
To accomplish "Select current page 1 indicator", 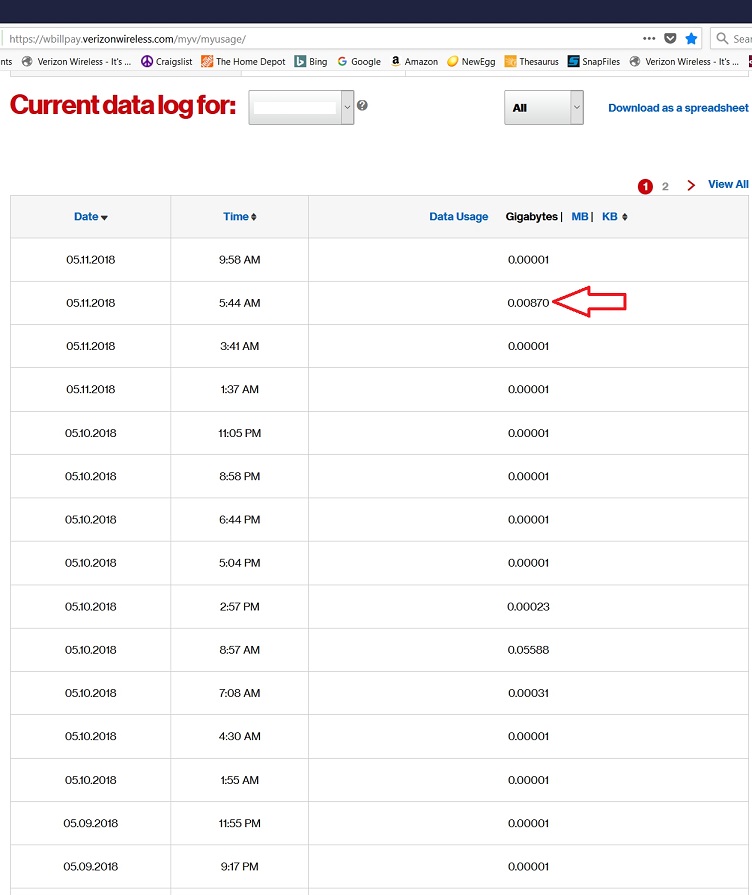I will [645, 186].
